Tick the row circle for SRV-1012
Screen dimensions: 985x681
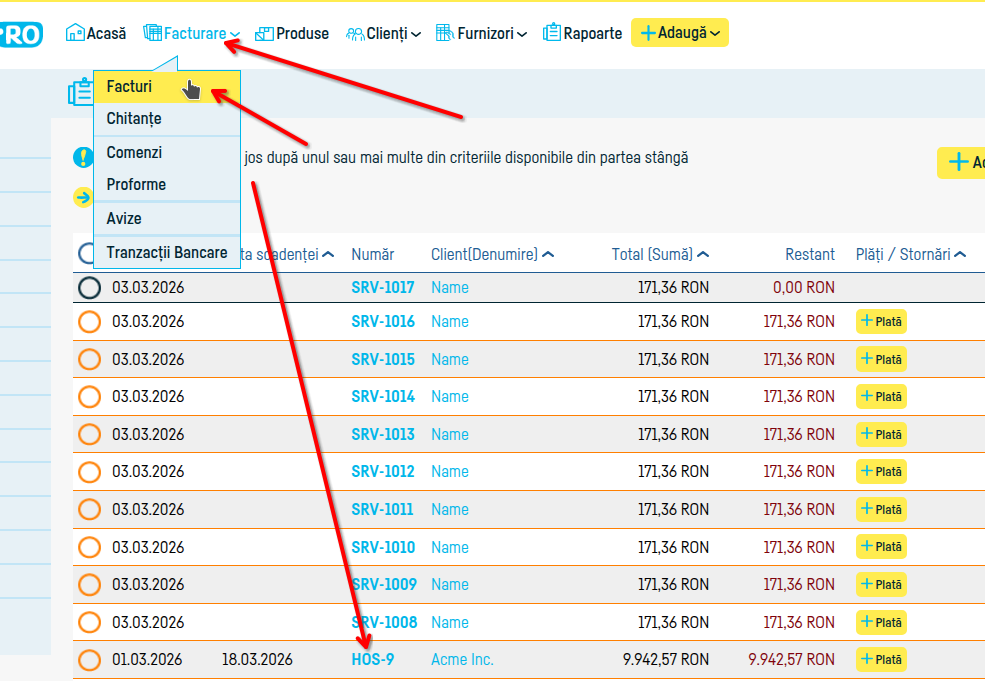[90, 472]
